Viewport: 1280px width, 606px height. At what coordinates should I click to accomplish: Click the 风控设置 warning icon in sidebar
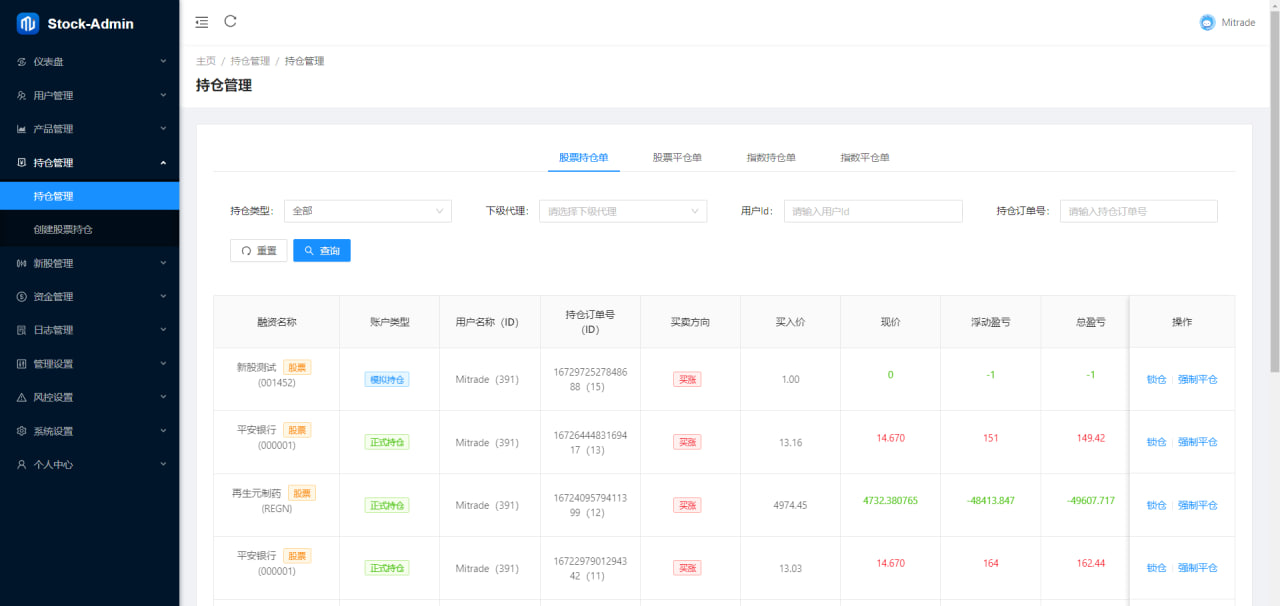coord(22,398)
